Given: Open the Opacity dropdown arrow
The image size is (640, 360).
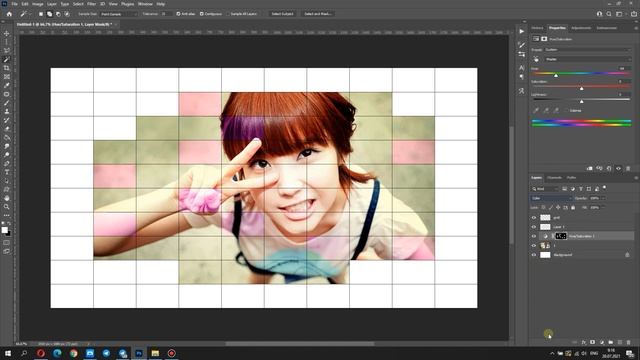Looking at the screenshot, I should (604, 198).
